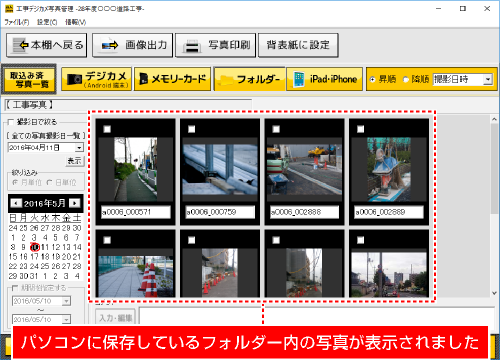Check the box for photo a0006_002889

[361, 129]
